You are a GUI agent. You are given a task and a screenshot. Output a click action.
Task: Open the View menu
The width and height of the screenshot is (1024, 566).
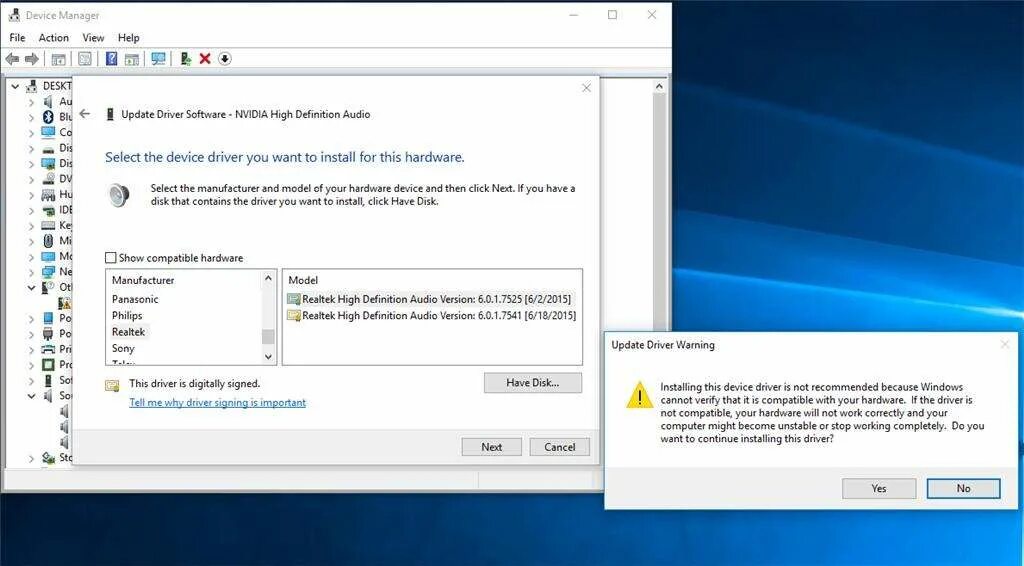click(x=93, y=38)
